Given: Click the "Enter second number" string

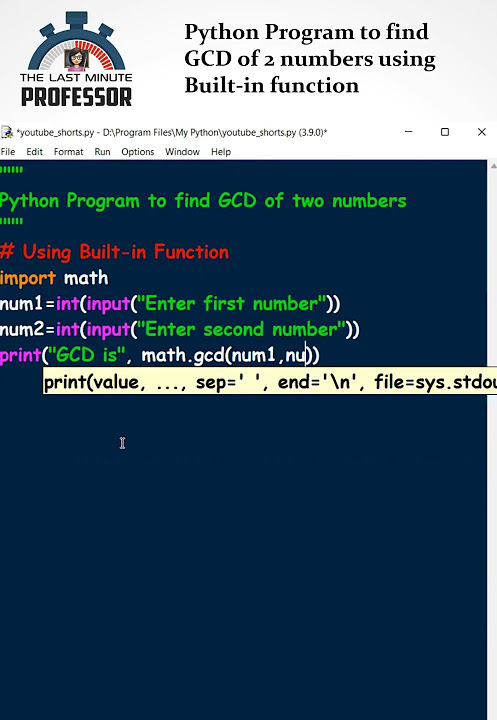Looking at the screenshot, I should click(241, 329).
